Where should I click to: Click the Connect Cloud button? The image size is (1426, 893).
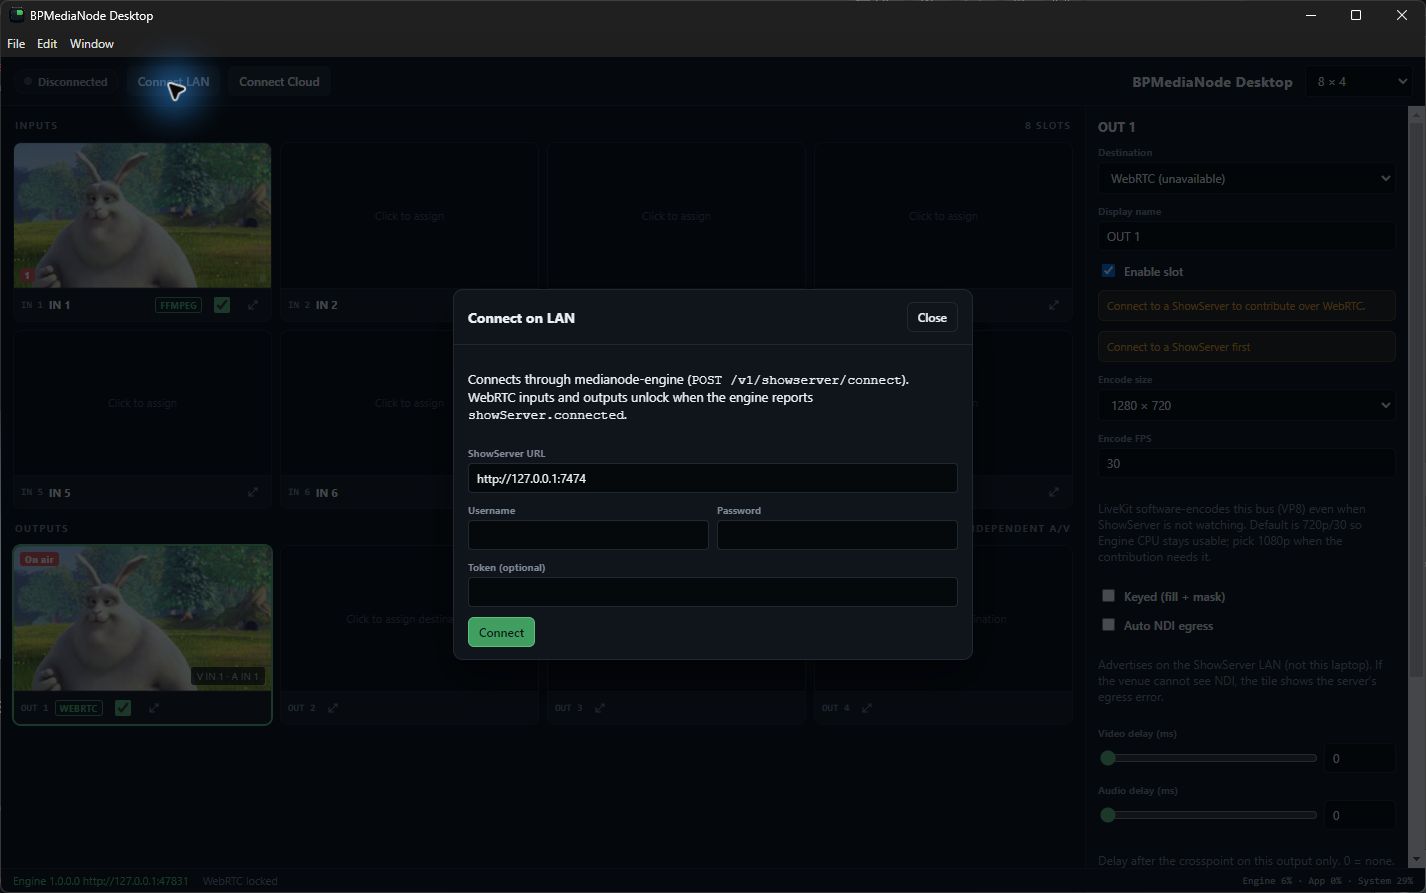[x=279, y=82]
